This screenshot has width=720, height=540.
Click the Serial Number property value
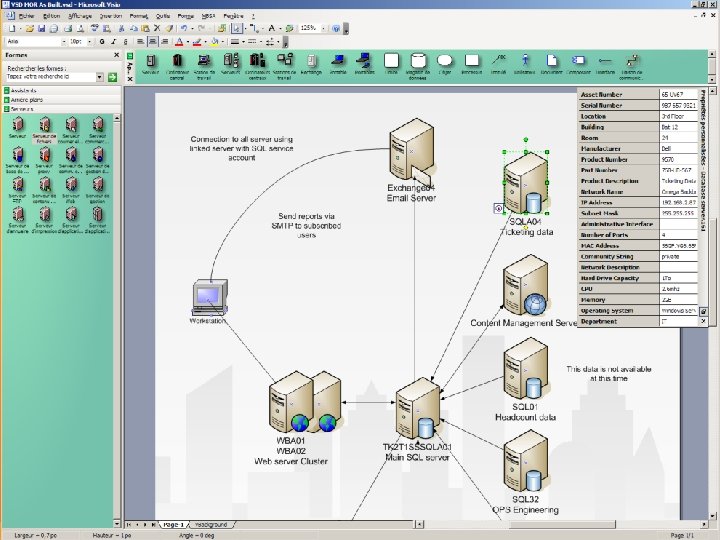point(678,105)
